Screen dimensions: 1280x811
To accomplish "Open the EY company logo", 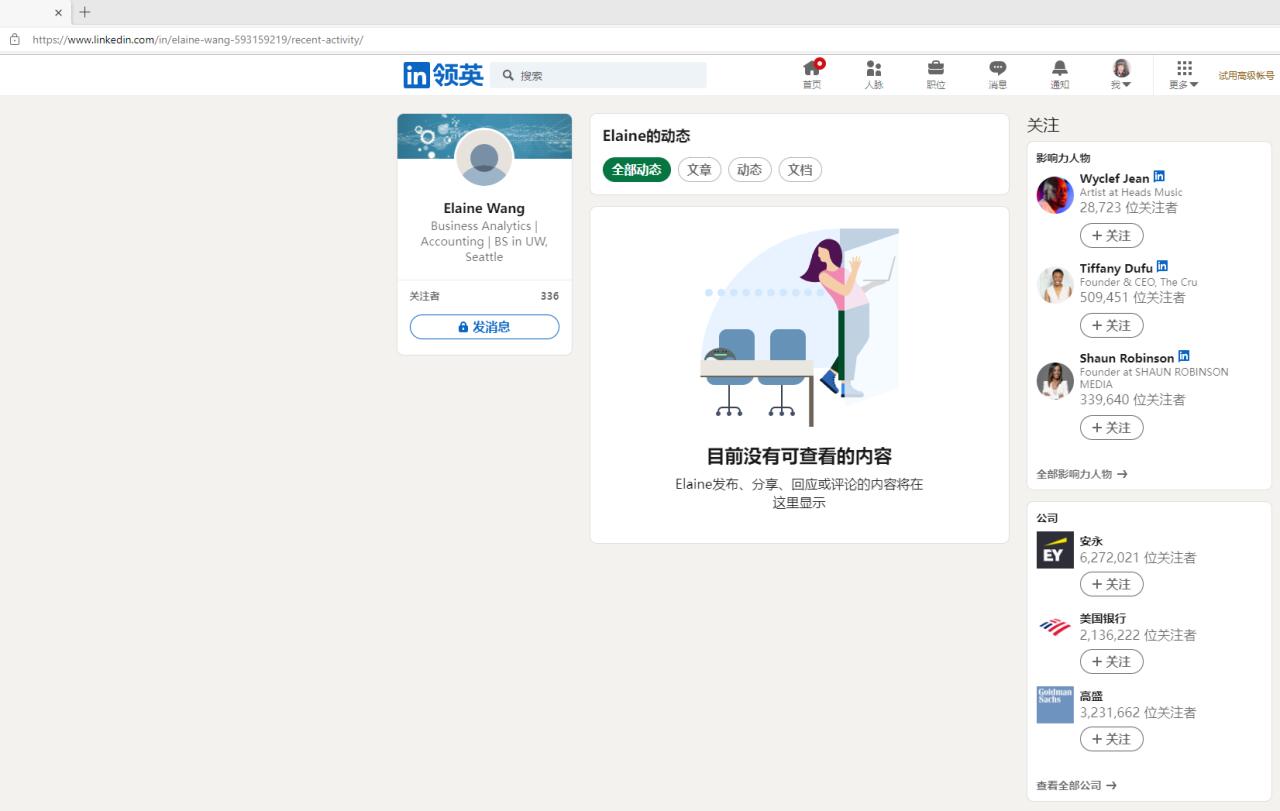I will (1055, 550).
